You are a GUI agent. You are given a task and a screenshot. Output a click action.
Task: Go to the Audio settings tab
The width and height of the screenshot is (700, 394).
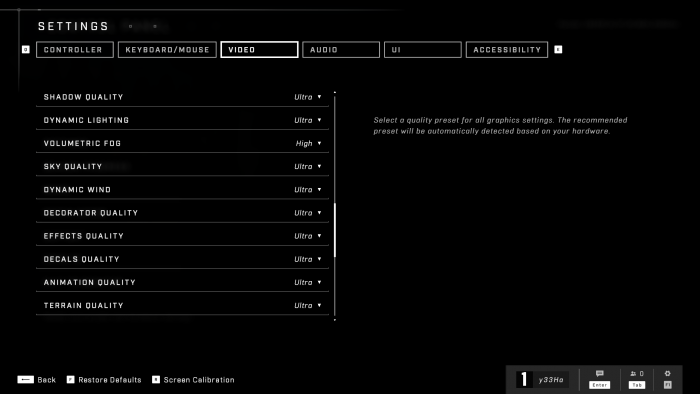click(x=341, y=50)
